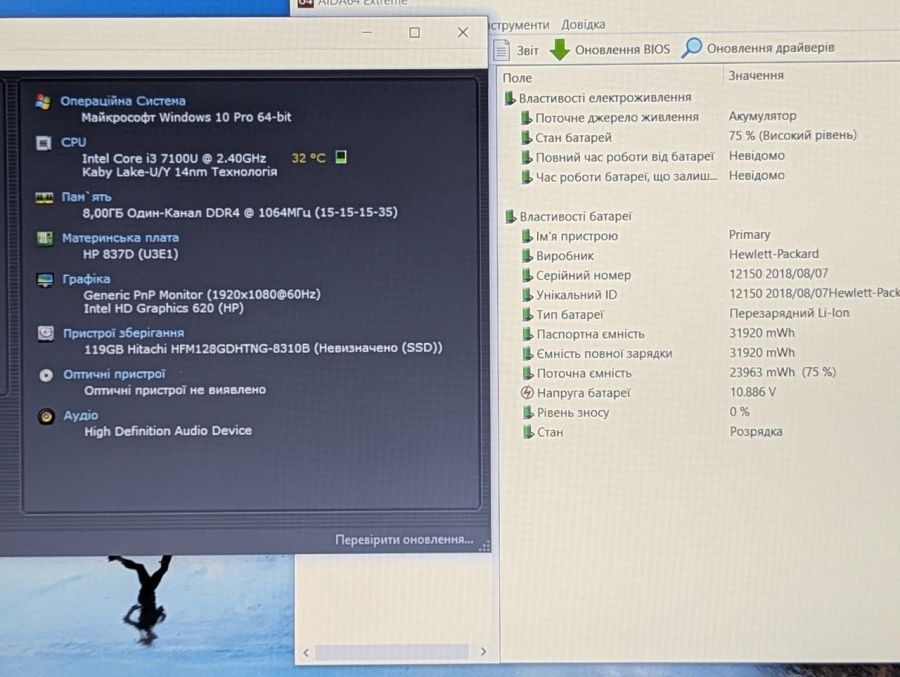Click the Поточна ємність row icon
900x677 pixels.
527,373
